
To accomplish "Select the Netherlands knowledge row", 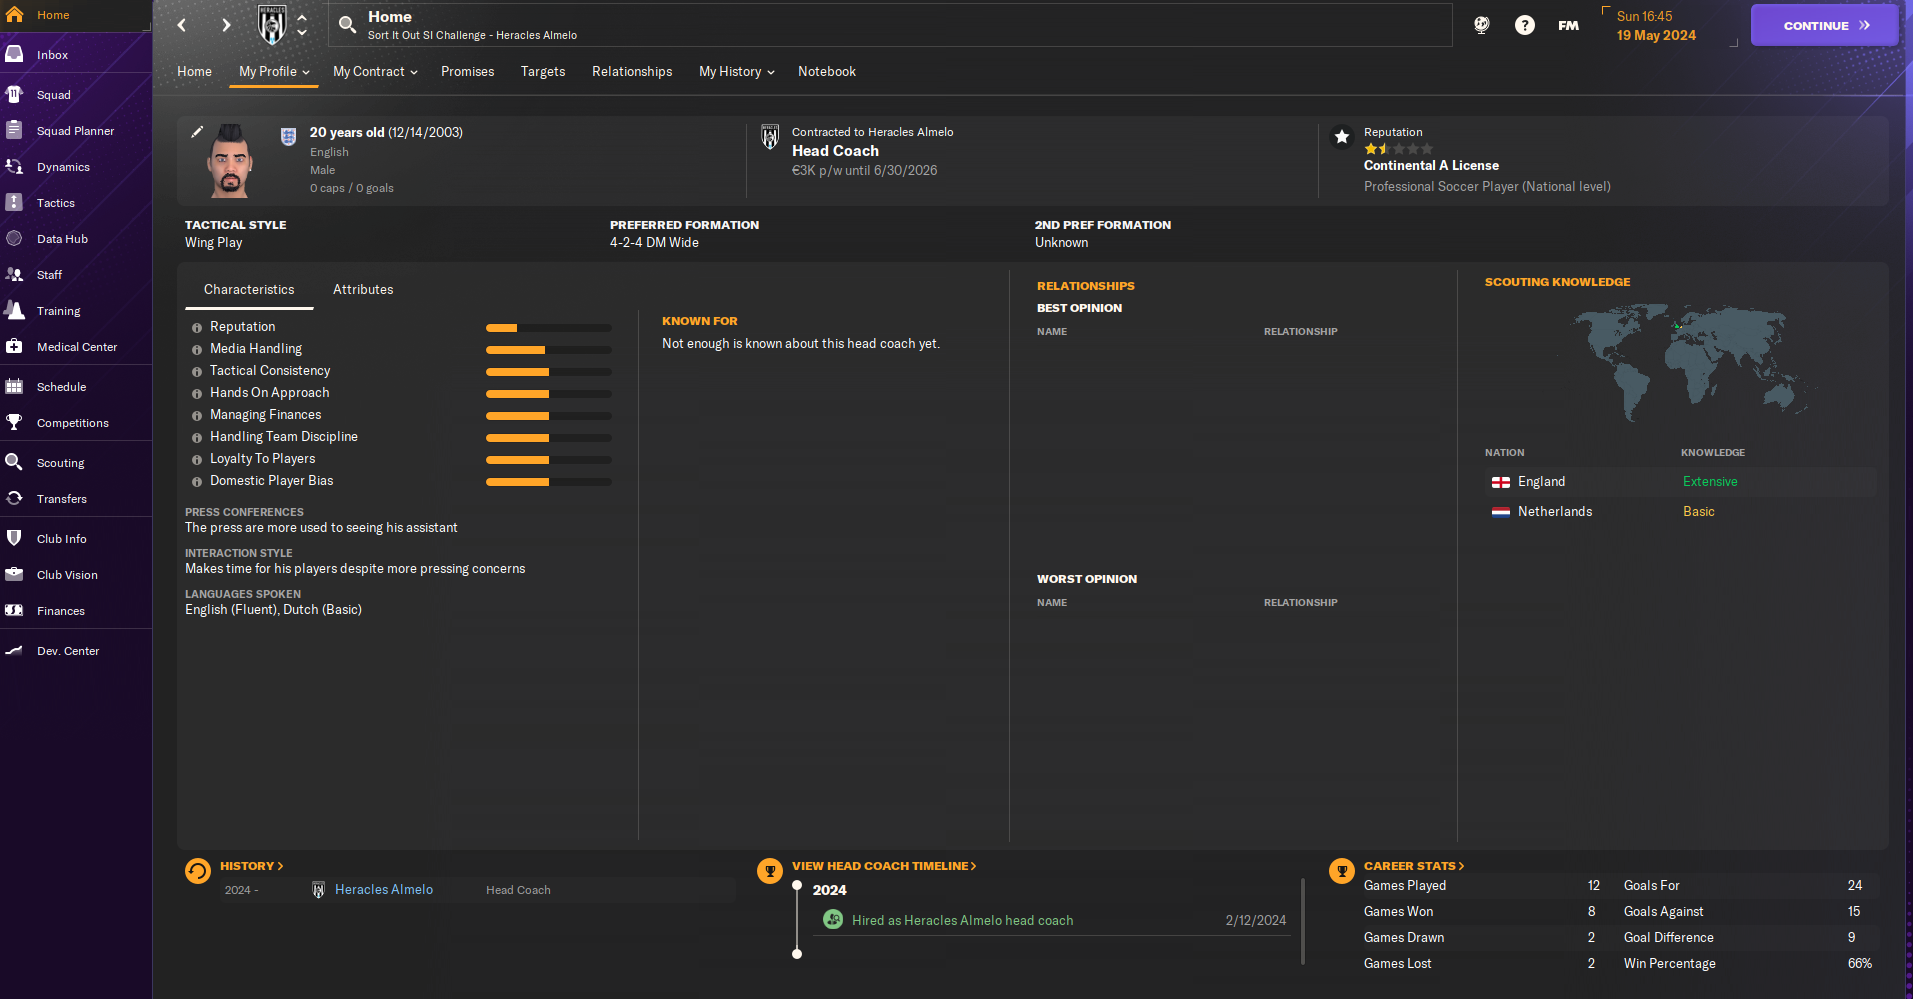I will (x=1680, y=512).
